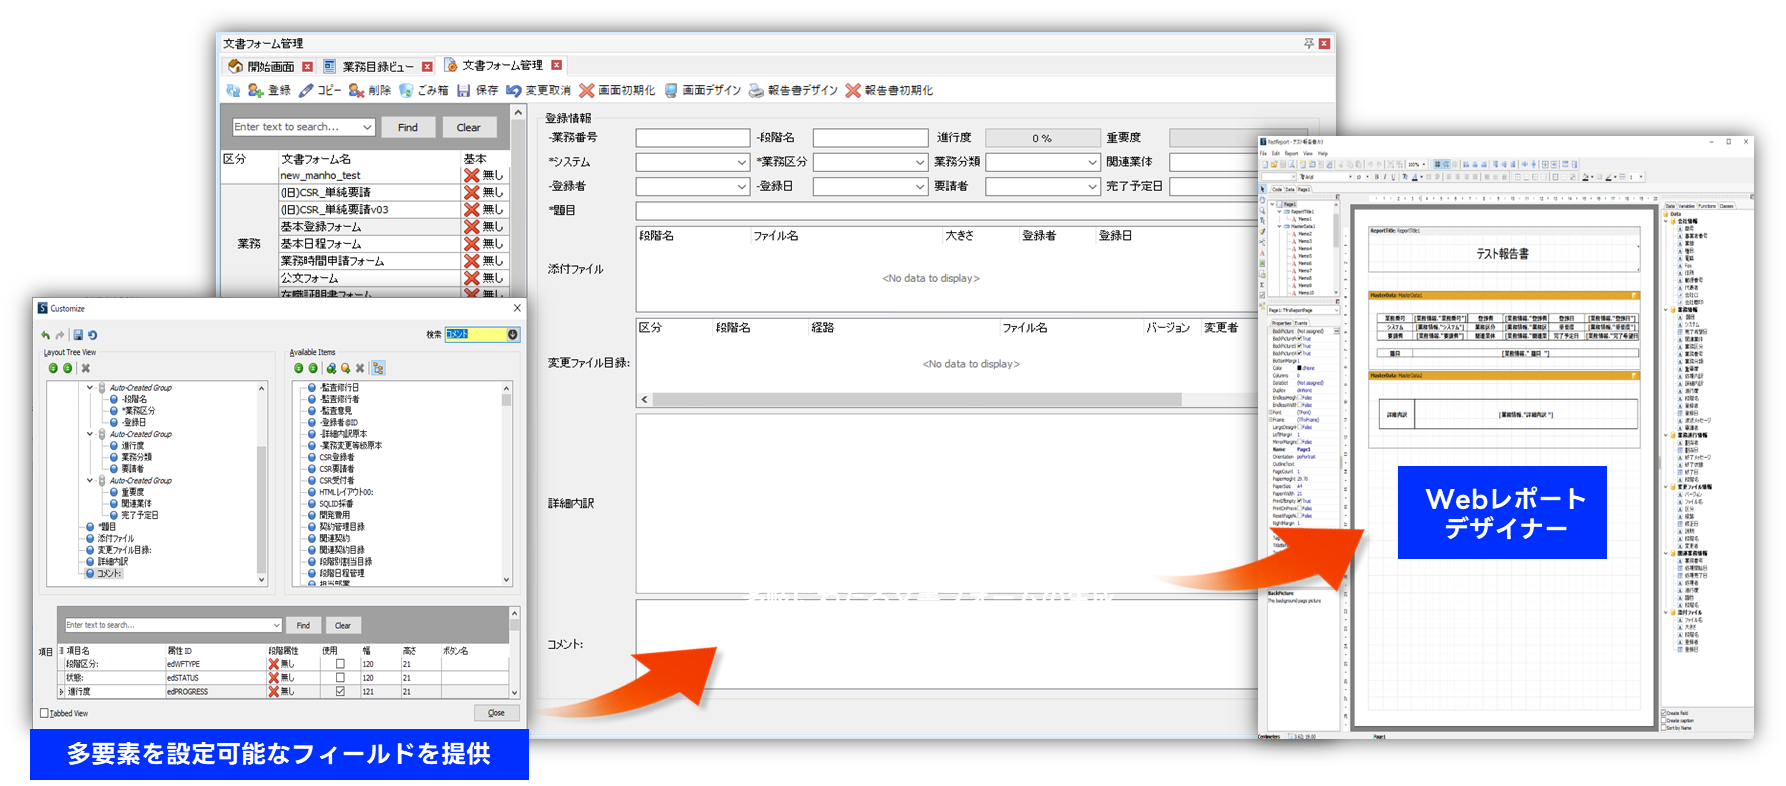Click the Find button above form list
The width and height of the screenshot is (1786, 786).
coord(408,128)
